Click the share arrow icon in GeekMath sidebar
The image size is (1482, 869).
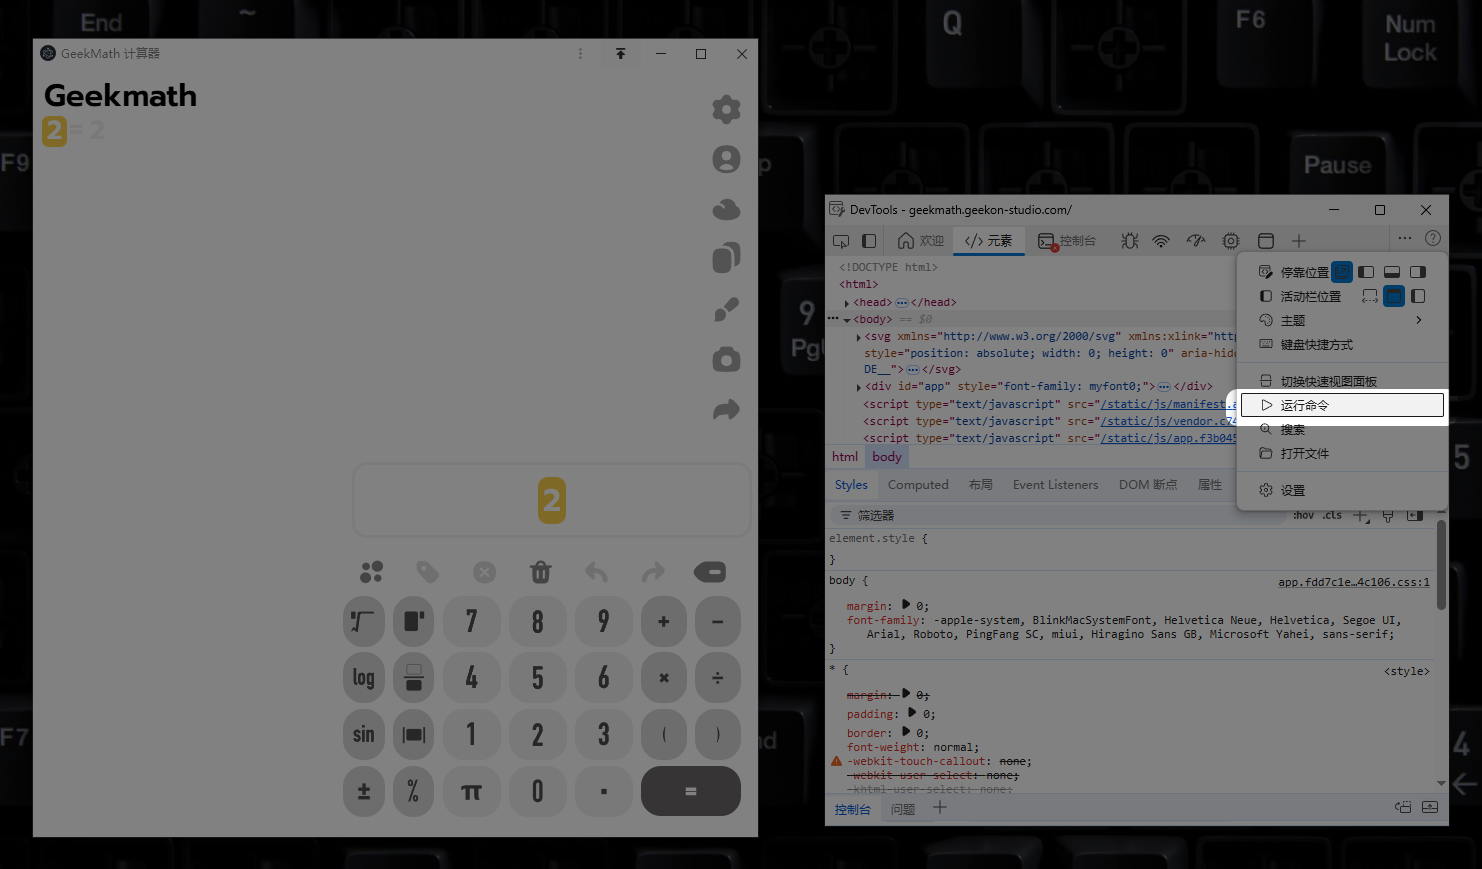click(726, 409)
